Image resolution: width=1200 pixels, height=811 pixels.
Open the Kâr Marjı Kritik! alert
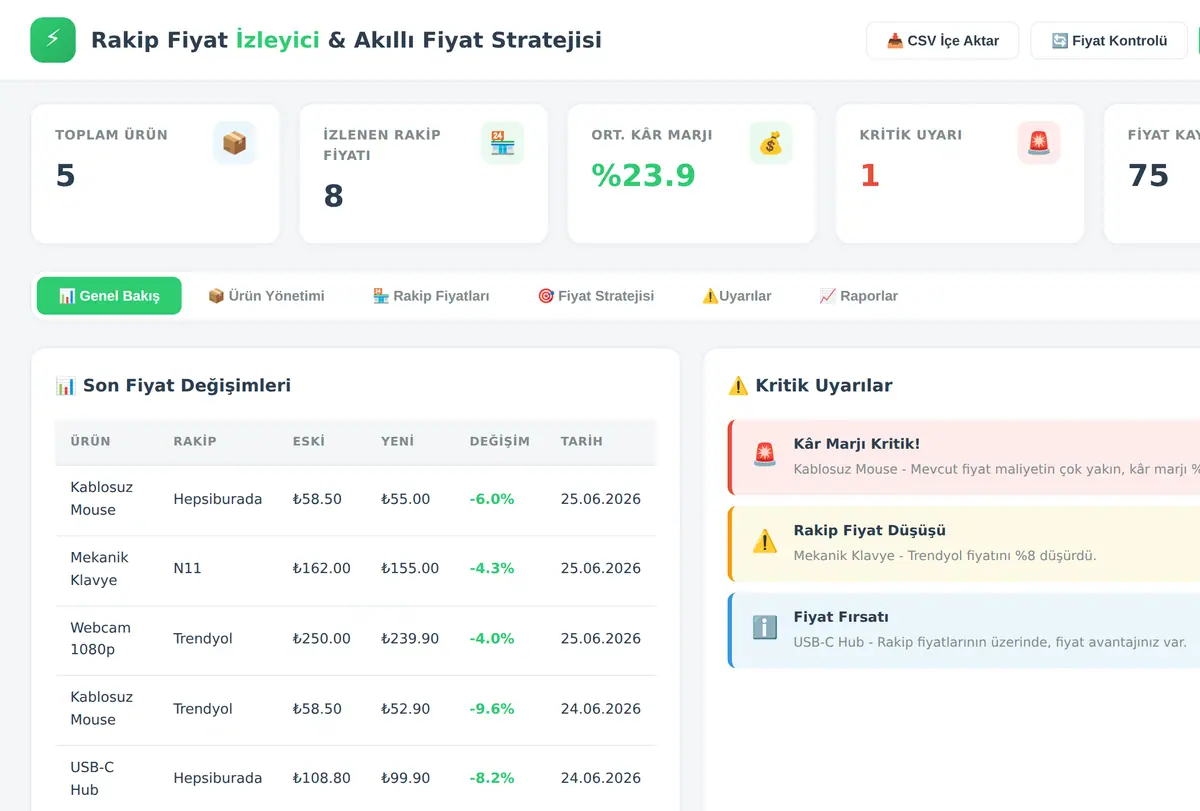tap(965, 457)
